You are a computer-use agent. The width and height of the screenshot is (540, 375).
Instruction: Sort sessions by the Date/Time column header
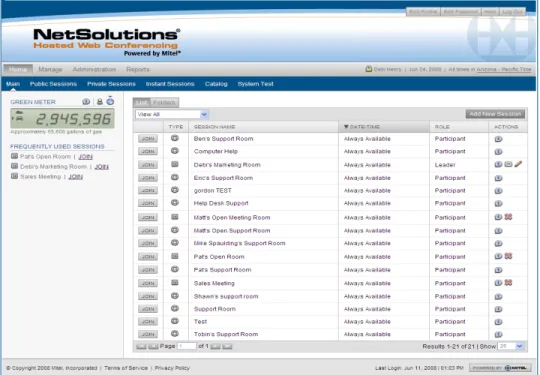click(362, 127)
